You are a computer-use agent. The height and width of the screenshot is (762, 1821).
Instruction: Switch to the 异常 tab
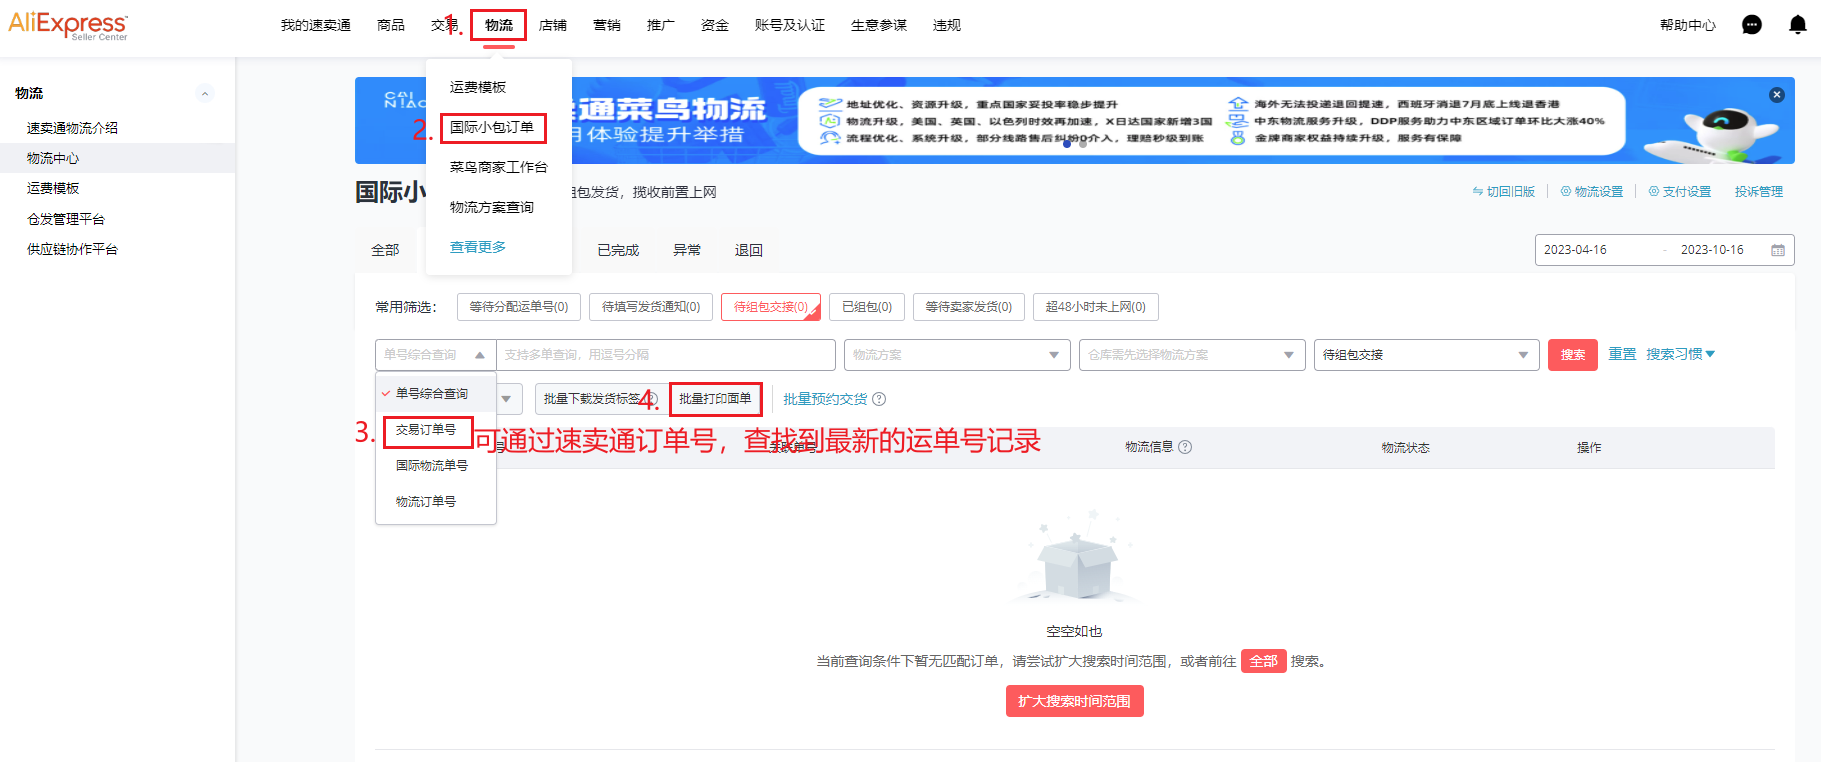point(687,250)
